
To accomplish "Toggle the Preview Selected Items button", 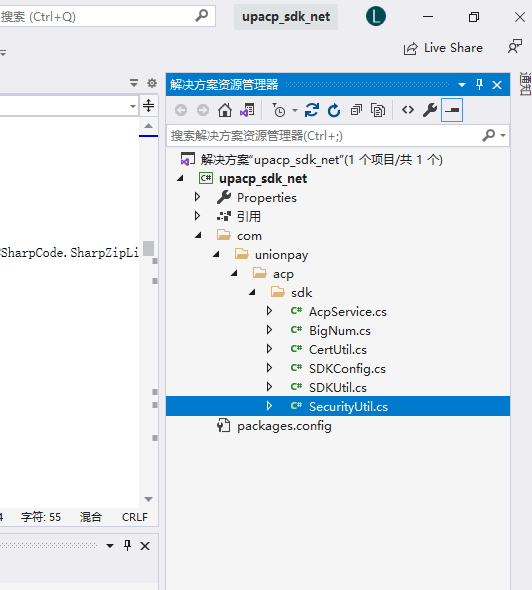I will [x=451, y=110].
